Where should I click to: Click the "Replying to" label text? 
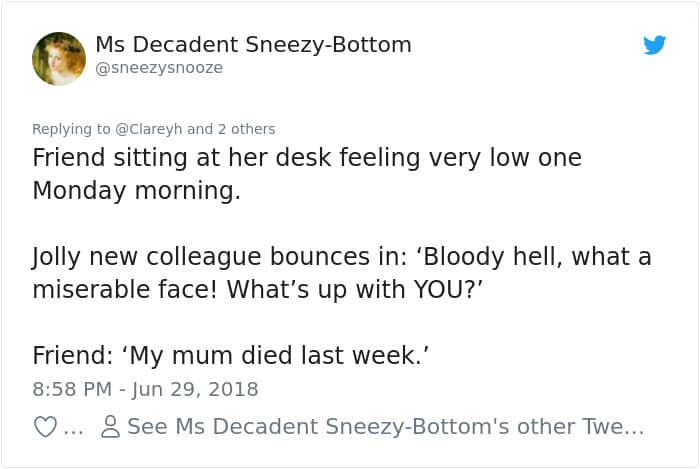[71, 129]
